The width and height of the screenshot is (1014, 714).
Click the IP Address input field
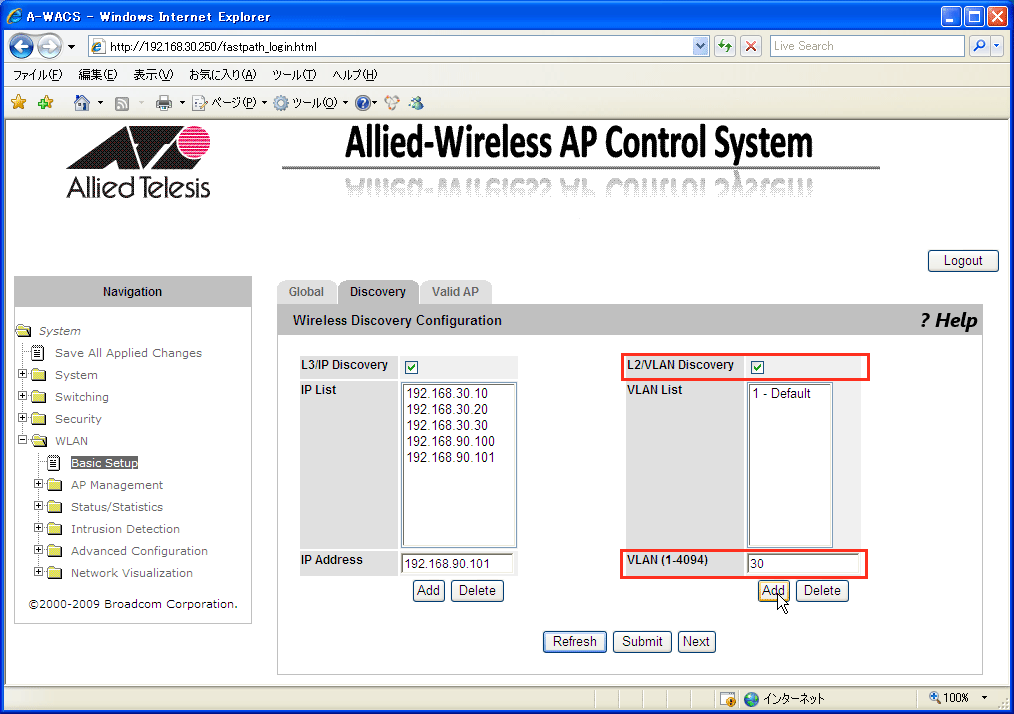(x=457, y=564)
